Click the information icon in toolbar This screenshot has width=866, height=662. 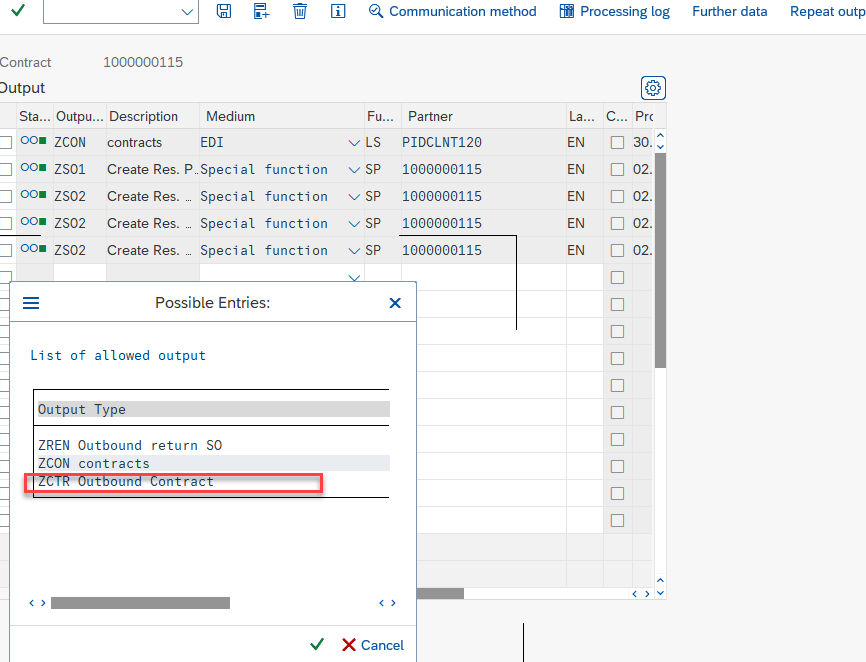click(x=338, y=11)
